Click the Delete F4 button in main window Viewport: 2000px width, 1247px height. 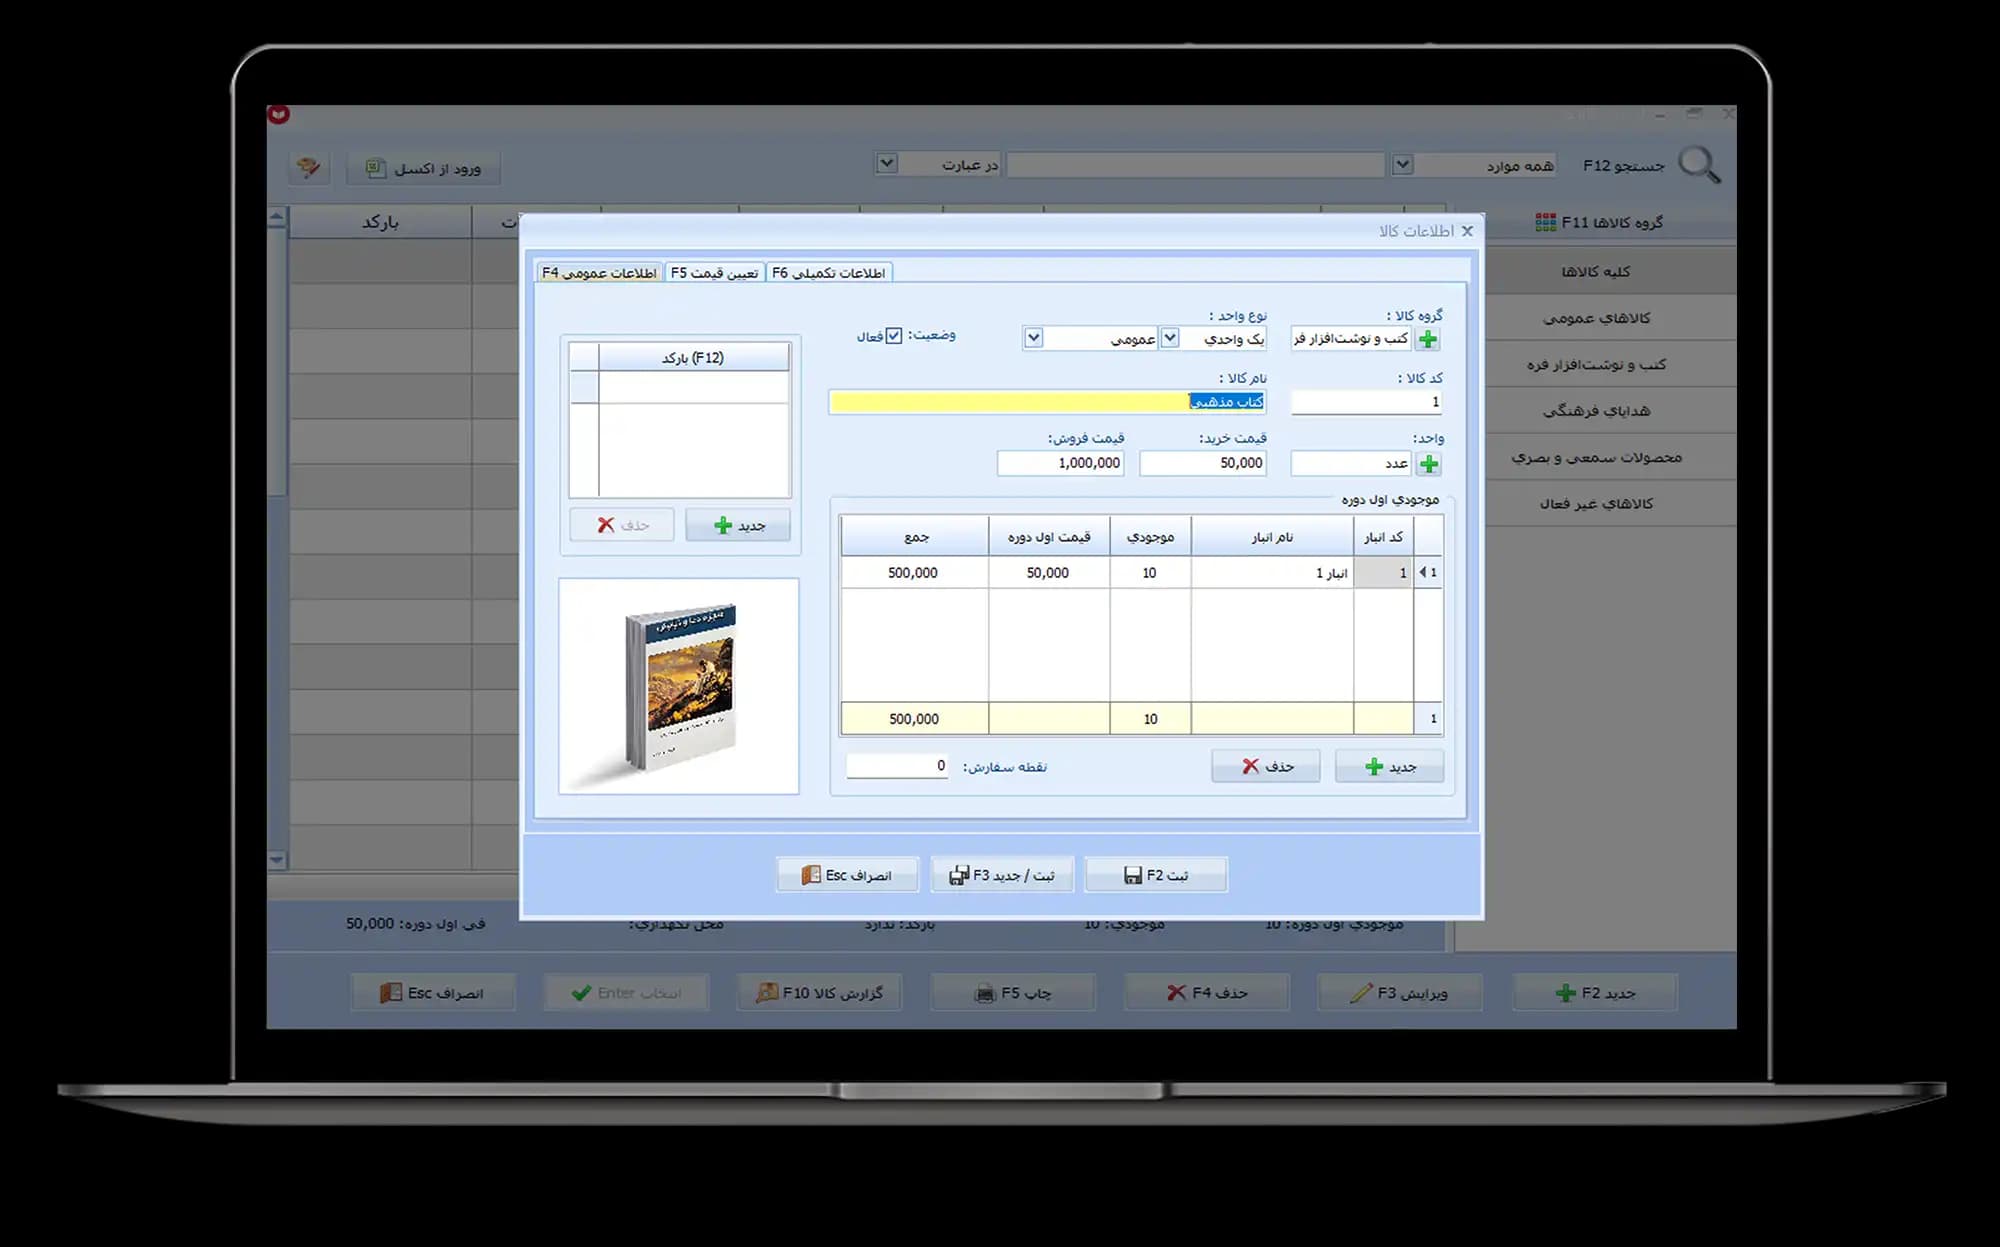click(x=1207, y=993)
